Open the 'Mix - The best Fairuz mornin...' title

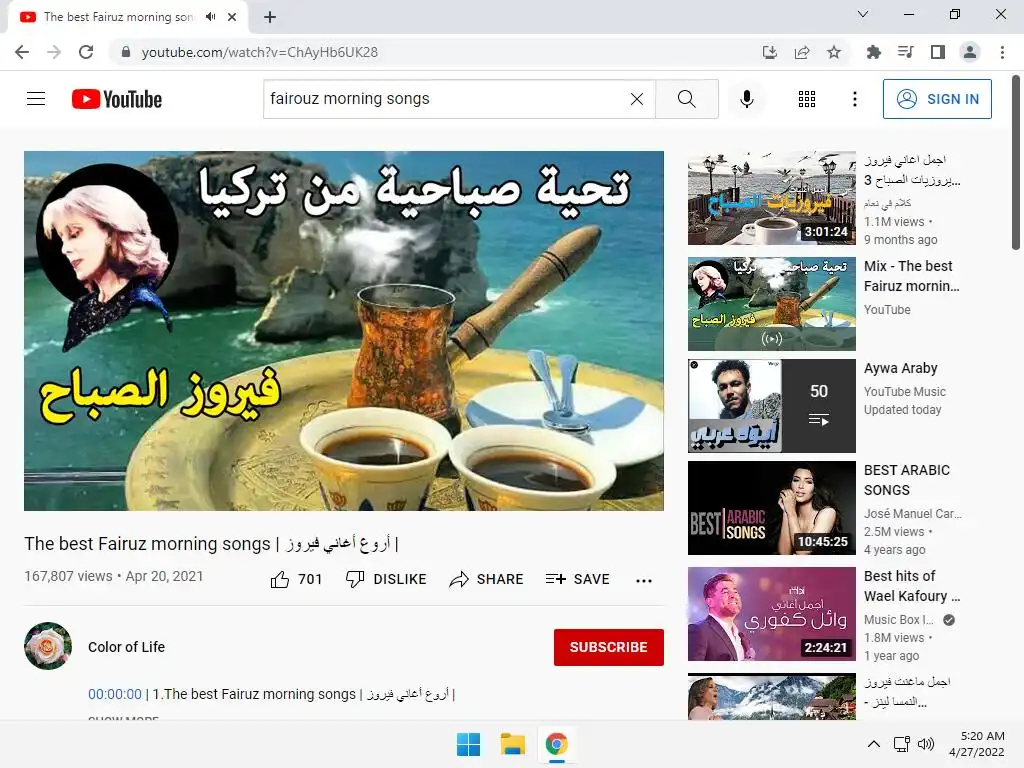tap(912, 276)
